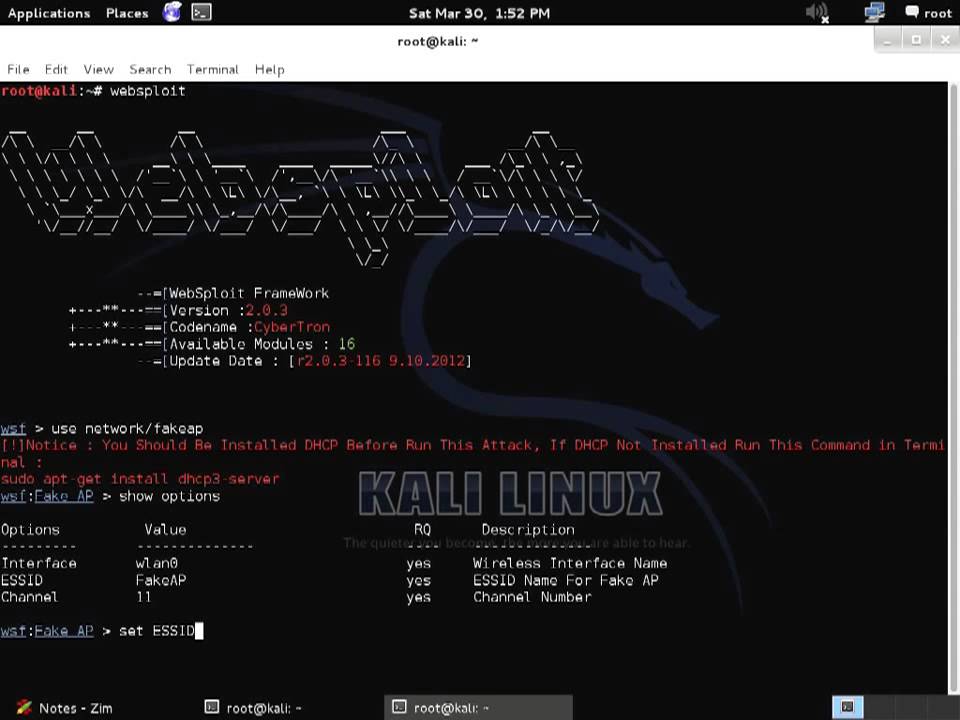Open the network connection icon
This screenshot has height=720, width=960.
pyautogui.click(x=874, y=12)
